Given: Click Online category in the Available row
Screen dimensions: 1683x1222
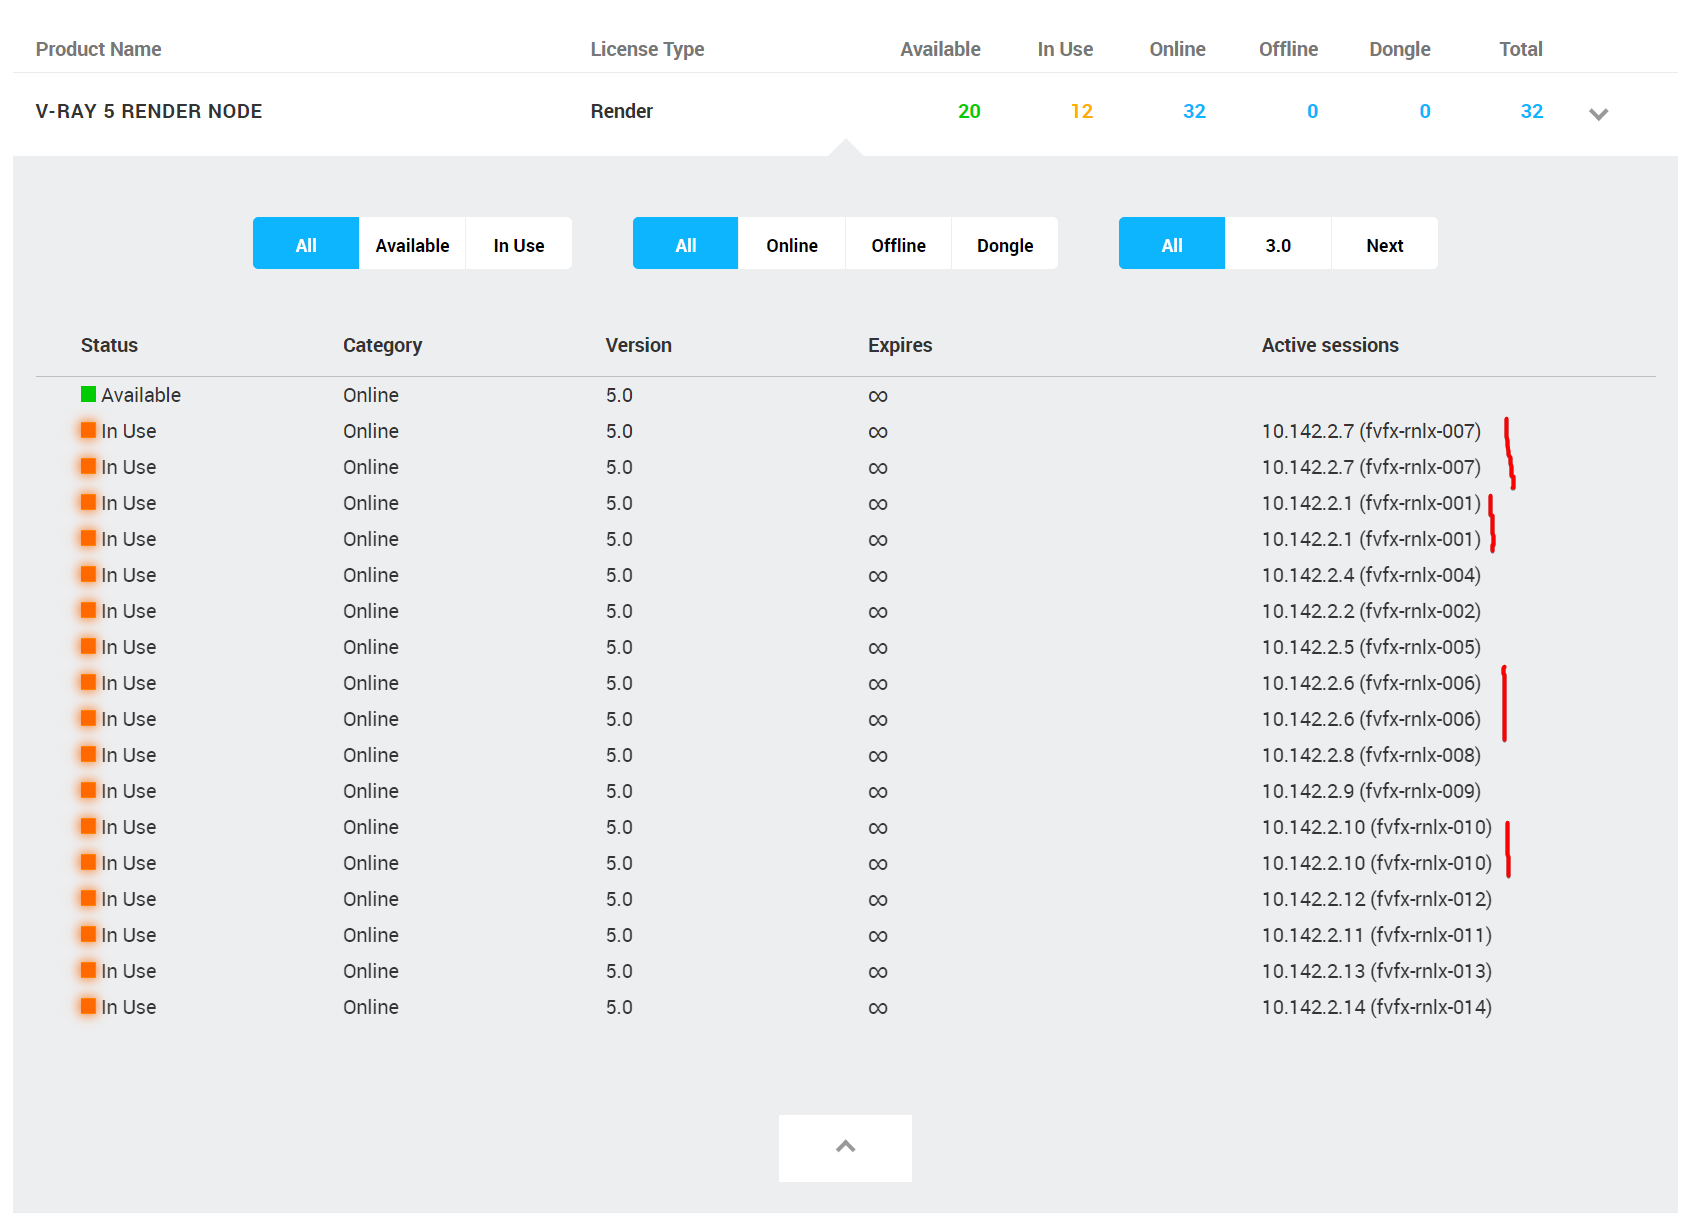Looking at the screenshot, I should [x=371, y=395].
